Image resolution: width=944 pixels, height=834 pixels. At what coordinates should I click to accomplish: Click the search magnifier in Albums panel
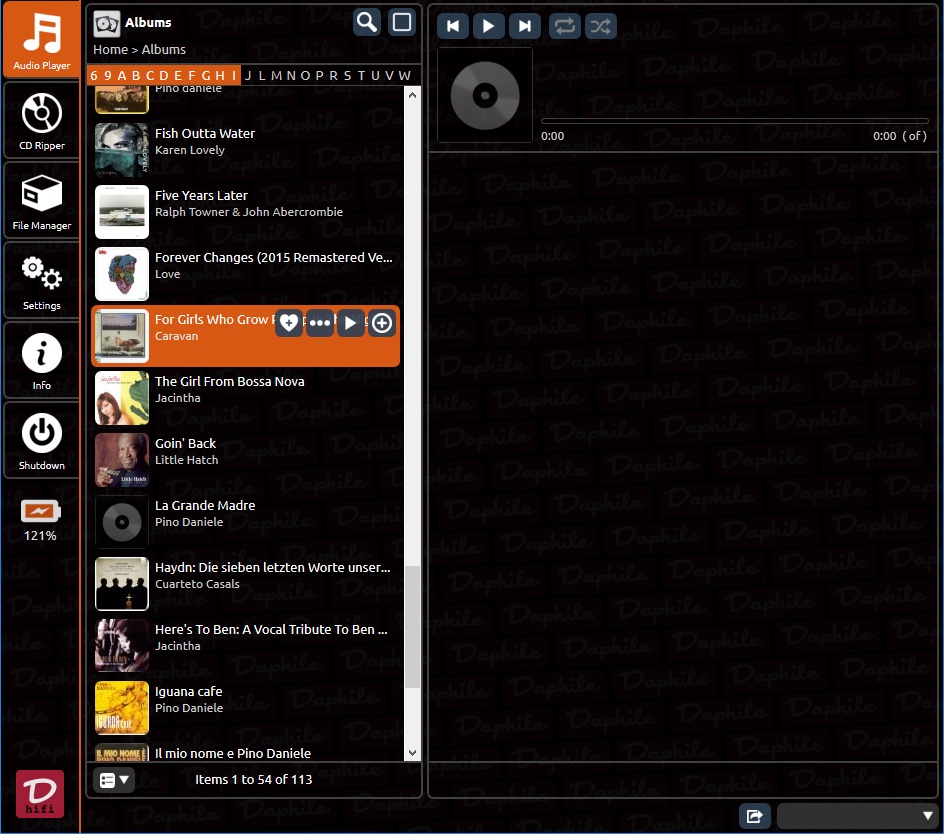tap(367, 22)
